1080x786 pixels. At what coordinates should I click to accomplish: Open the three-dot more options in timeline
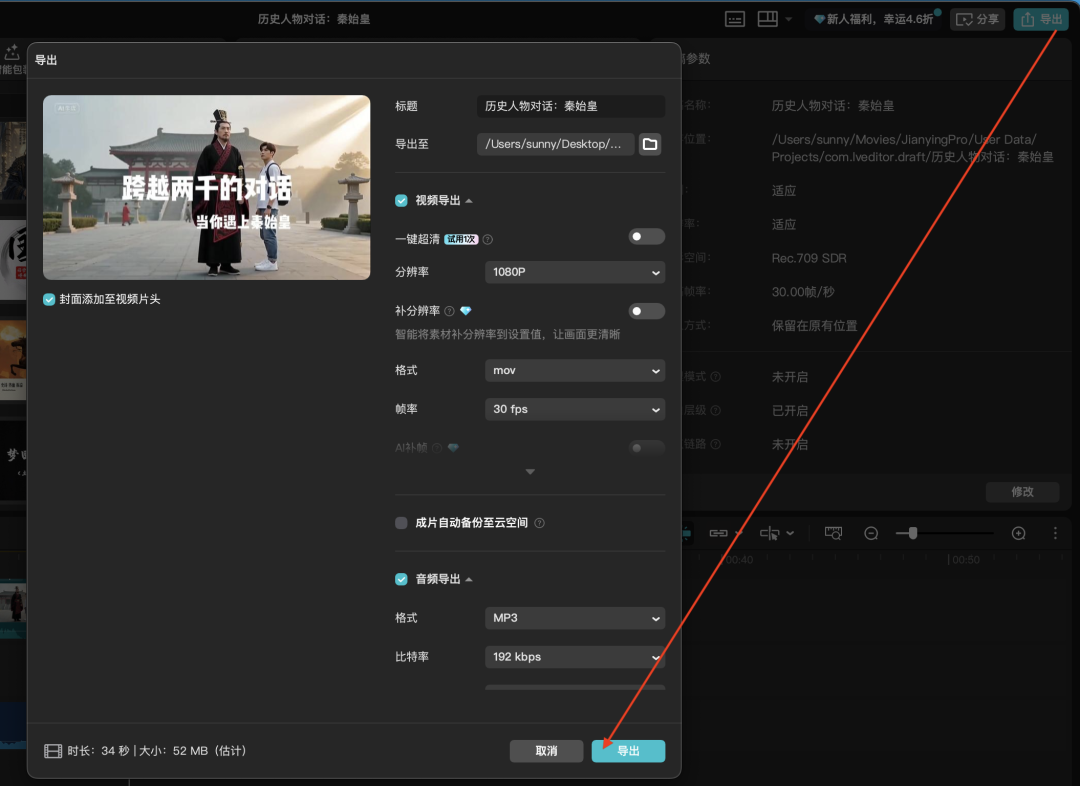click(x=1055, y=533)
